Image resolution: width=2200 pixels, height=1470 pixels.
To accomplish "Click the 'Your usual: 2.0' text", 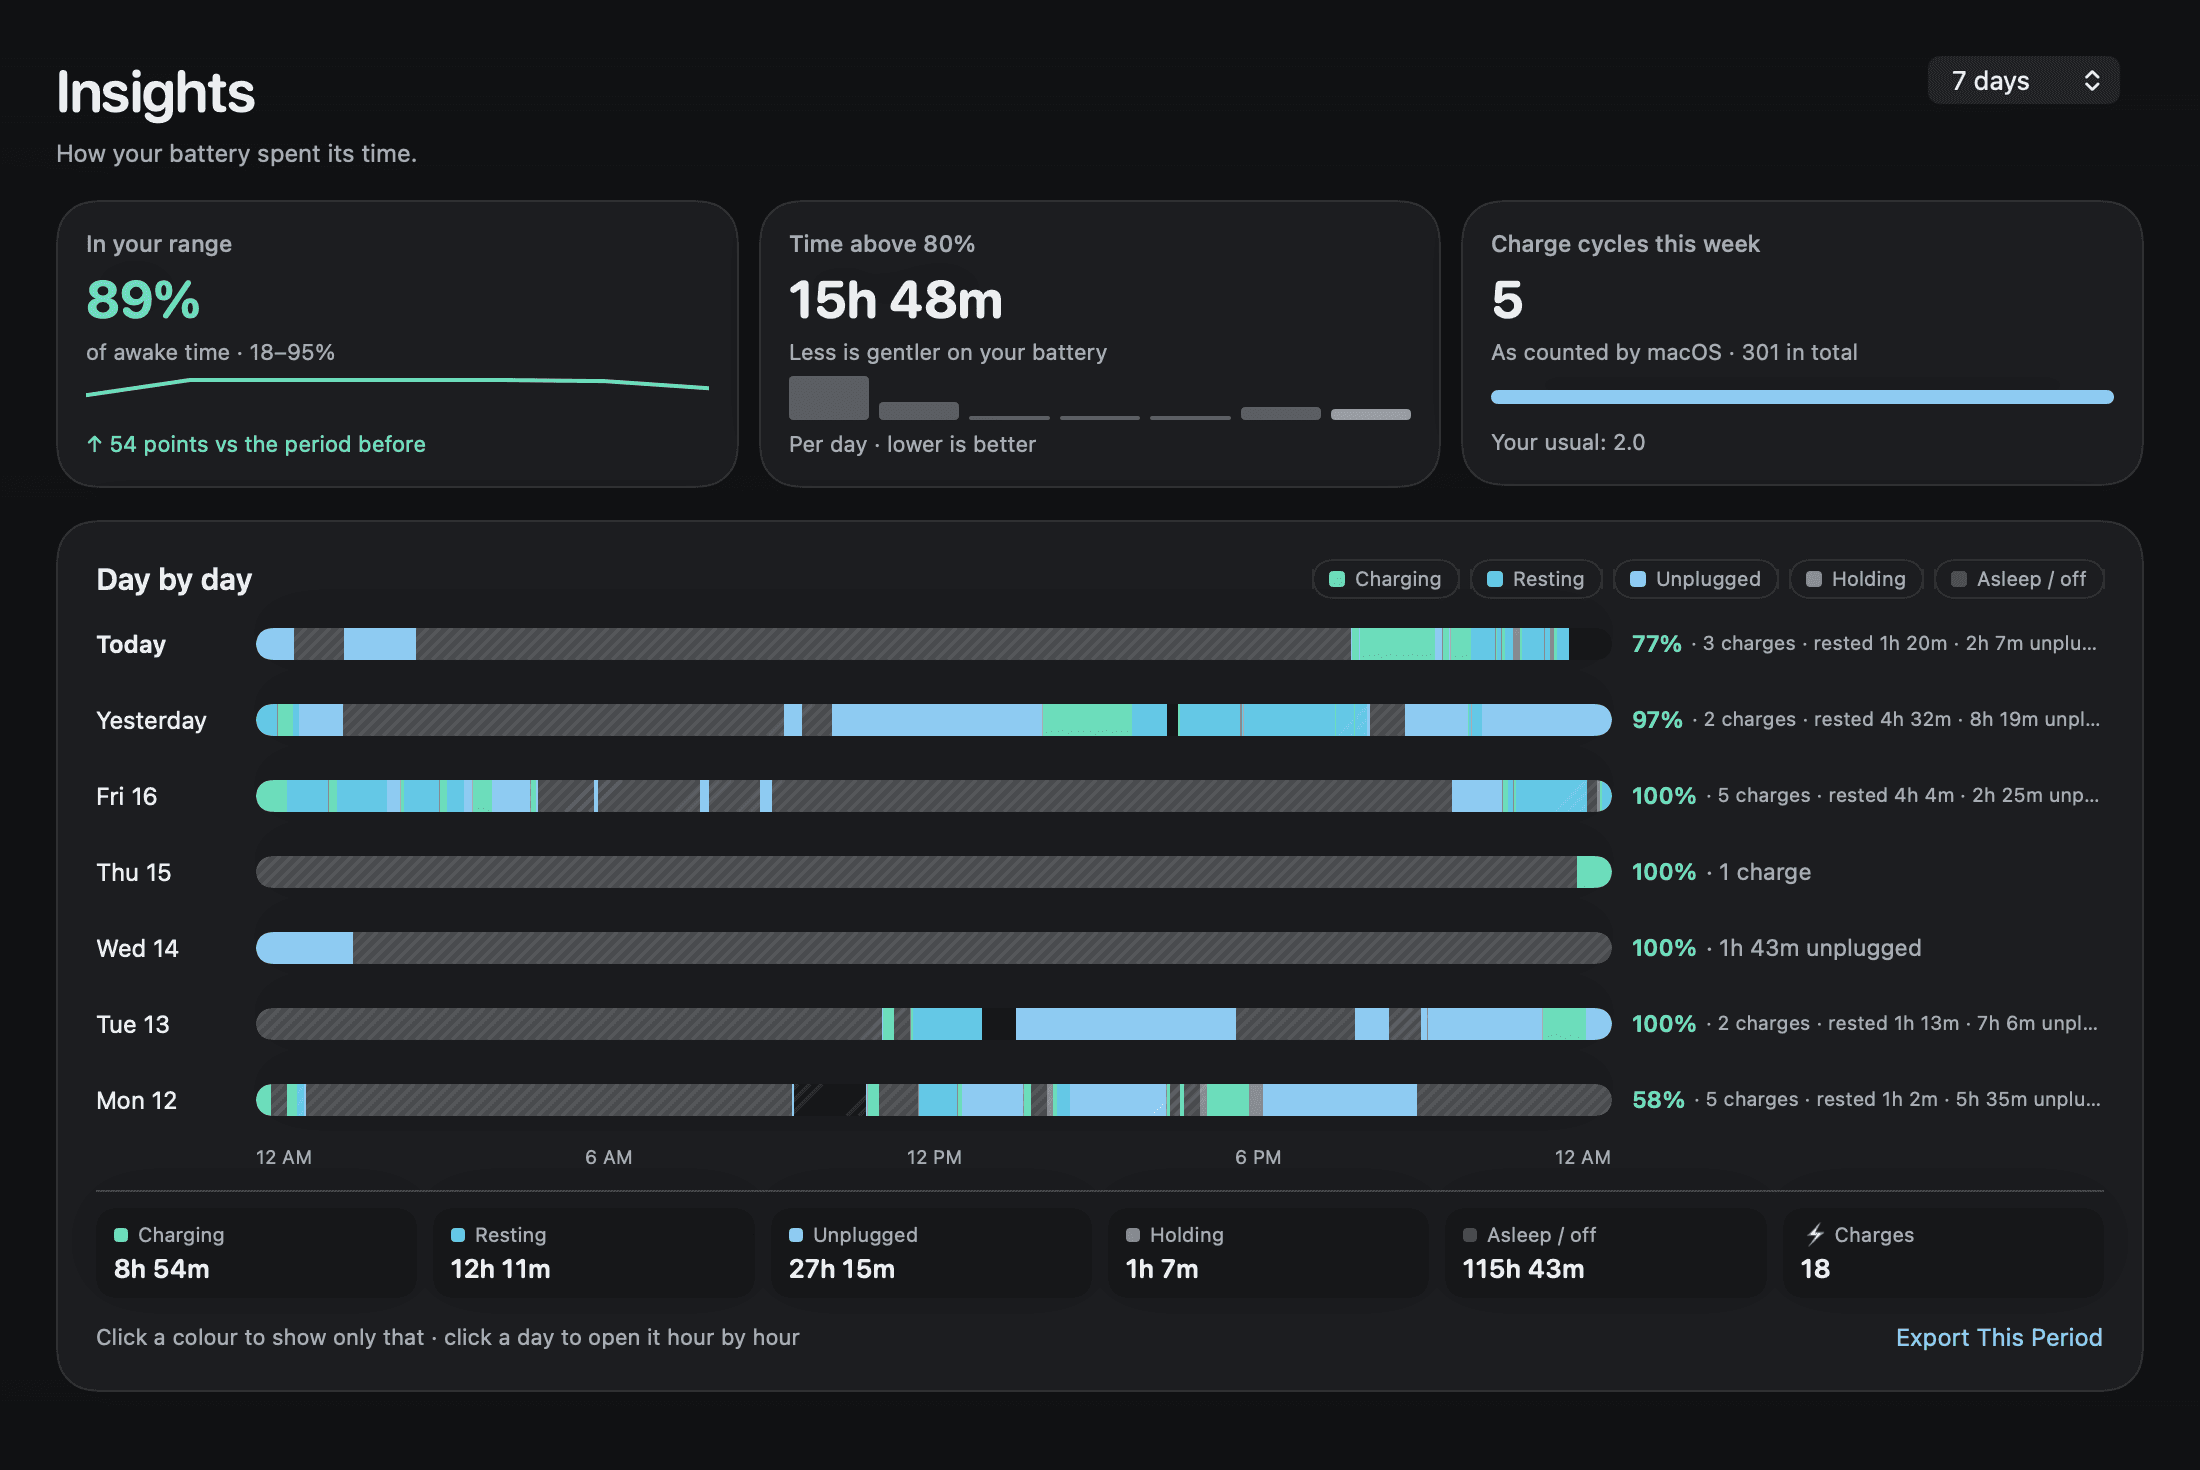I will [x=1568, y=442].
